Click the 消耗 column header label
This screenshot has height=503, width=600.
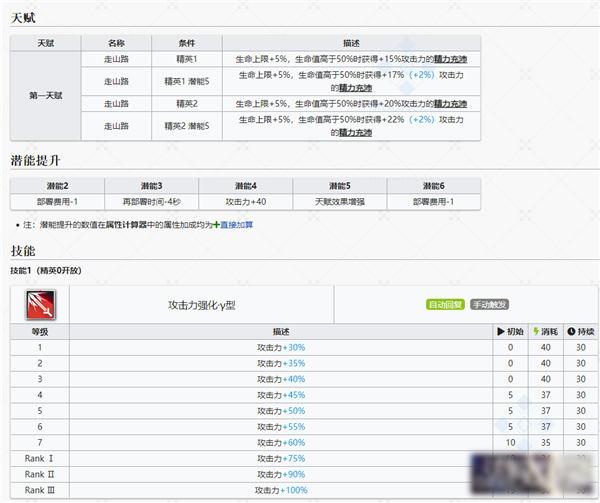click(x=549, y=332)
